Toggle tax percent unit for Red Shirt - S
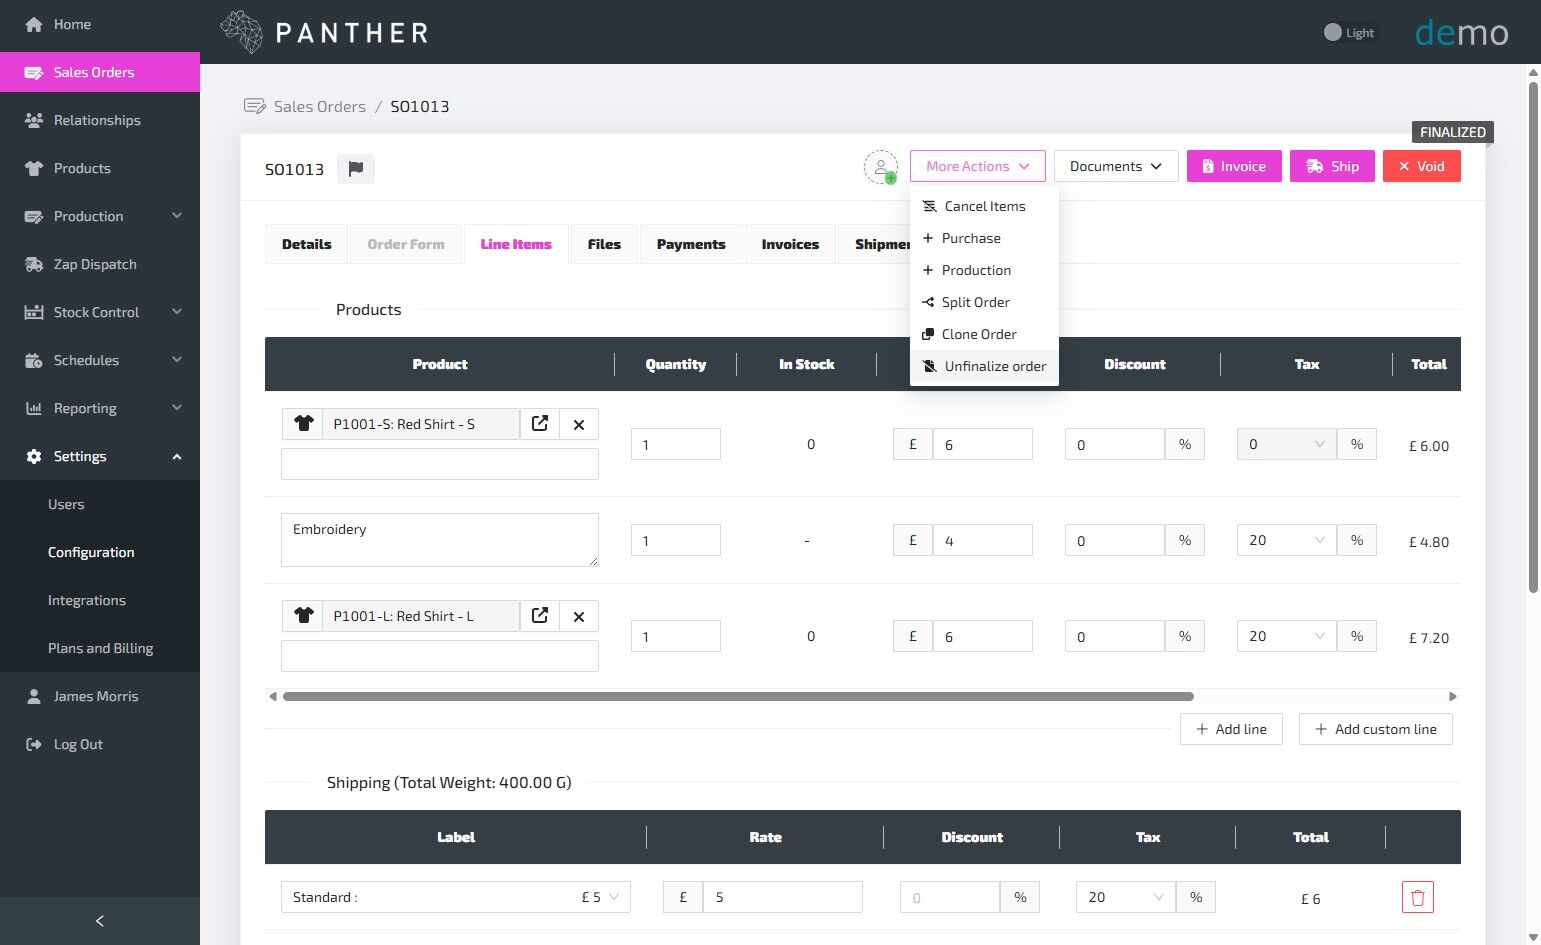Image resolution: width=1541 pixels, height=945 pixels. [x=1357, y=444]
